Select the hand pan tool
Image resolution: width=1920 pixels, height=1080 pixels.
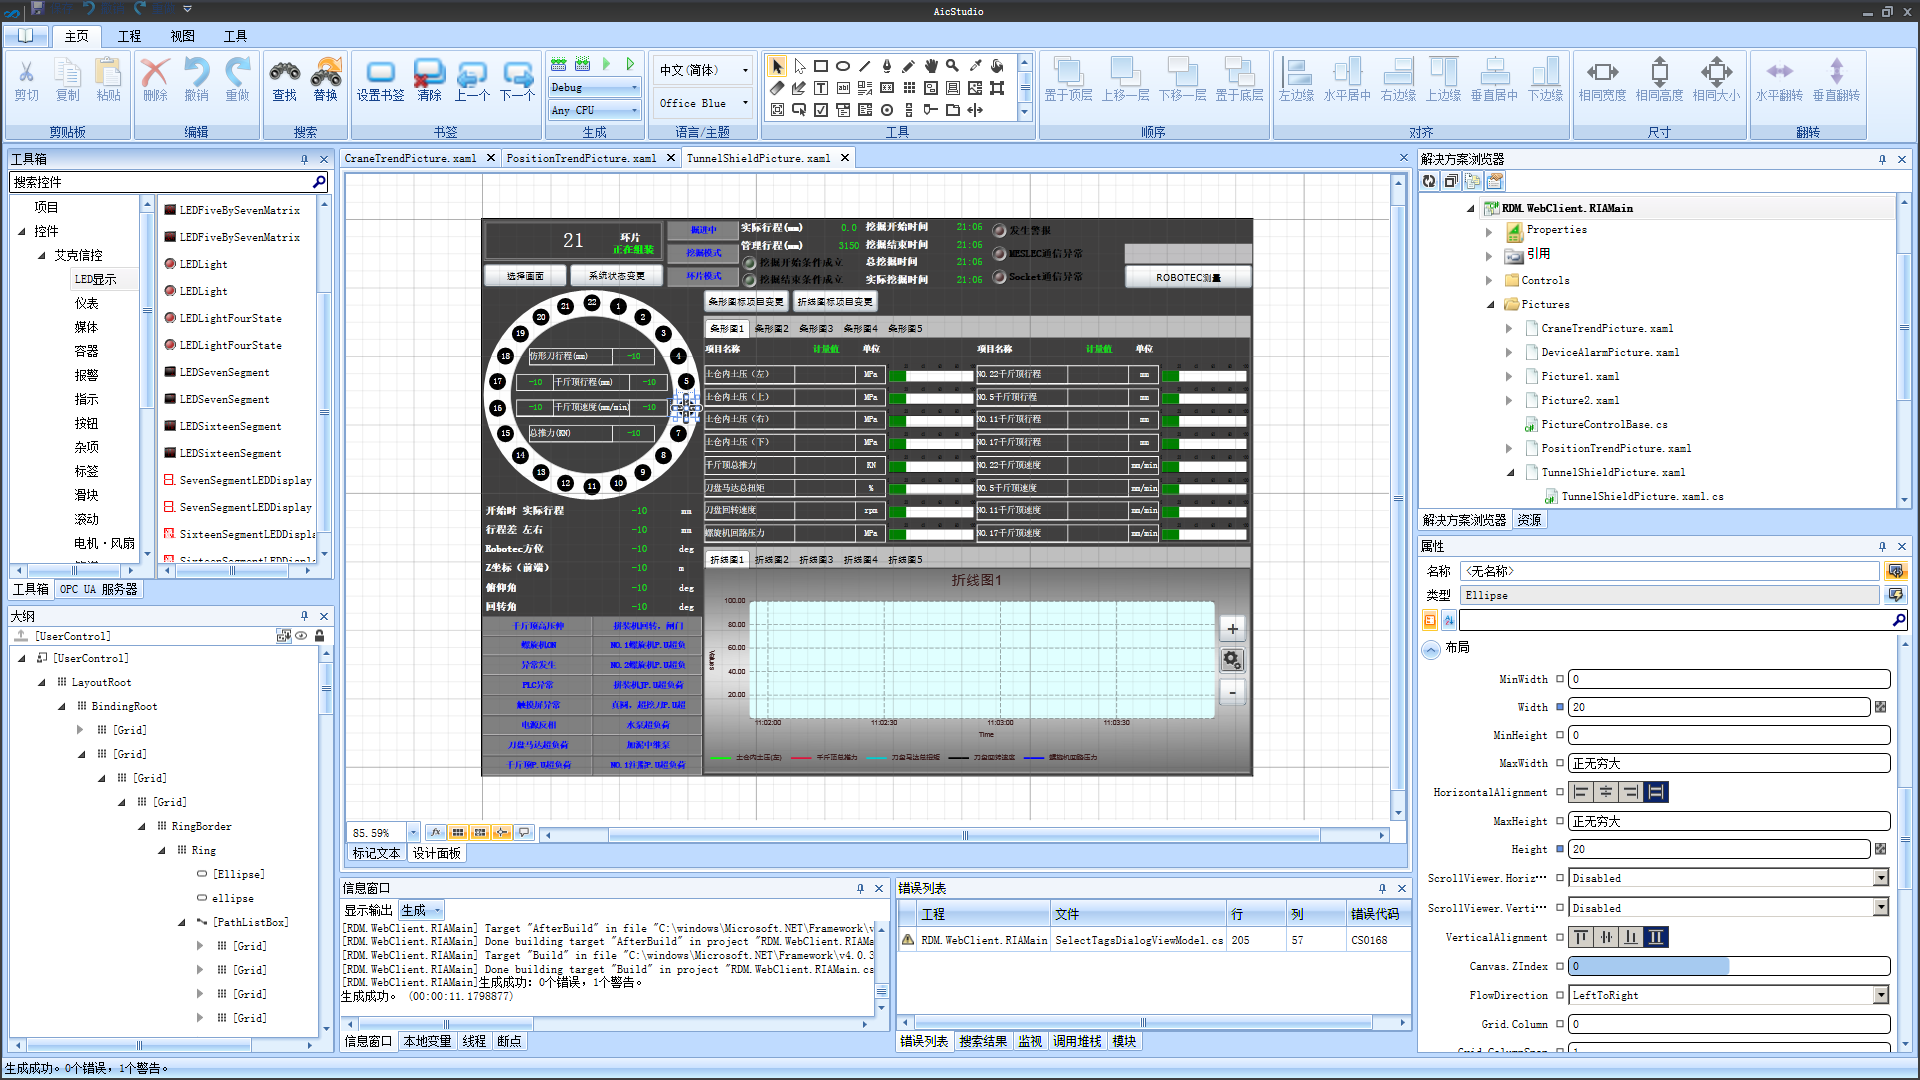(931, 66)
